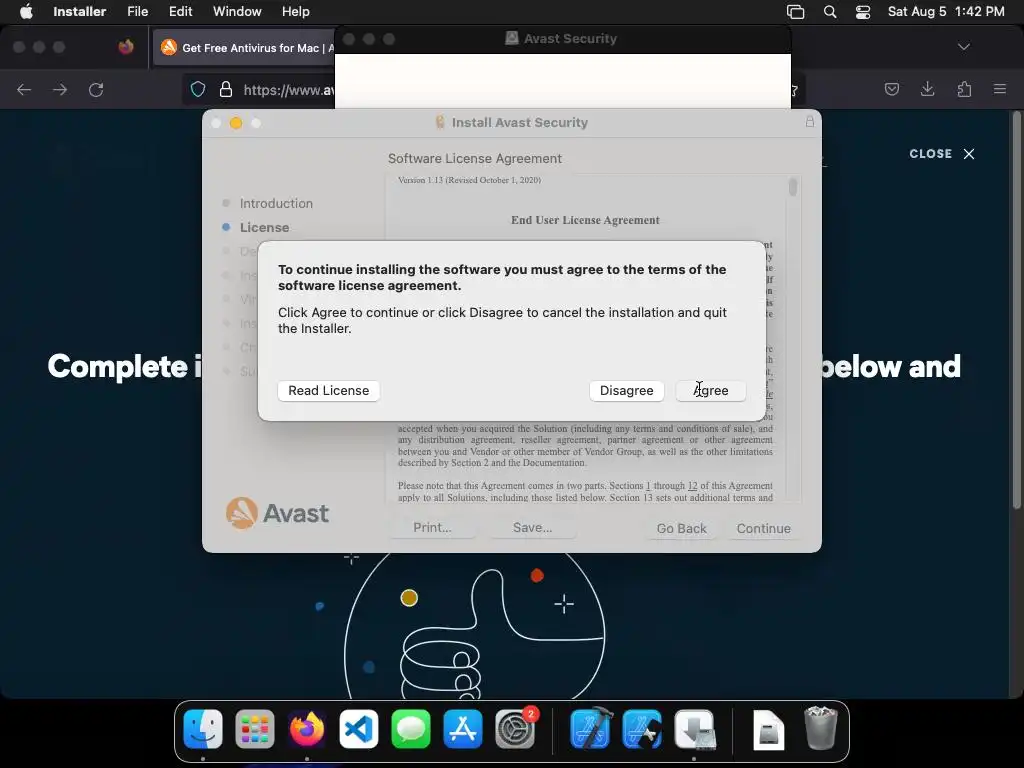
Task: Click the date and time in menu bar
Action: (x=946, y=12)
